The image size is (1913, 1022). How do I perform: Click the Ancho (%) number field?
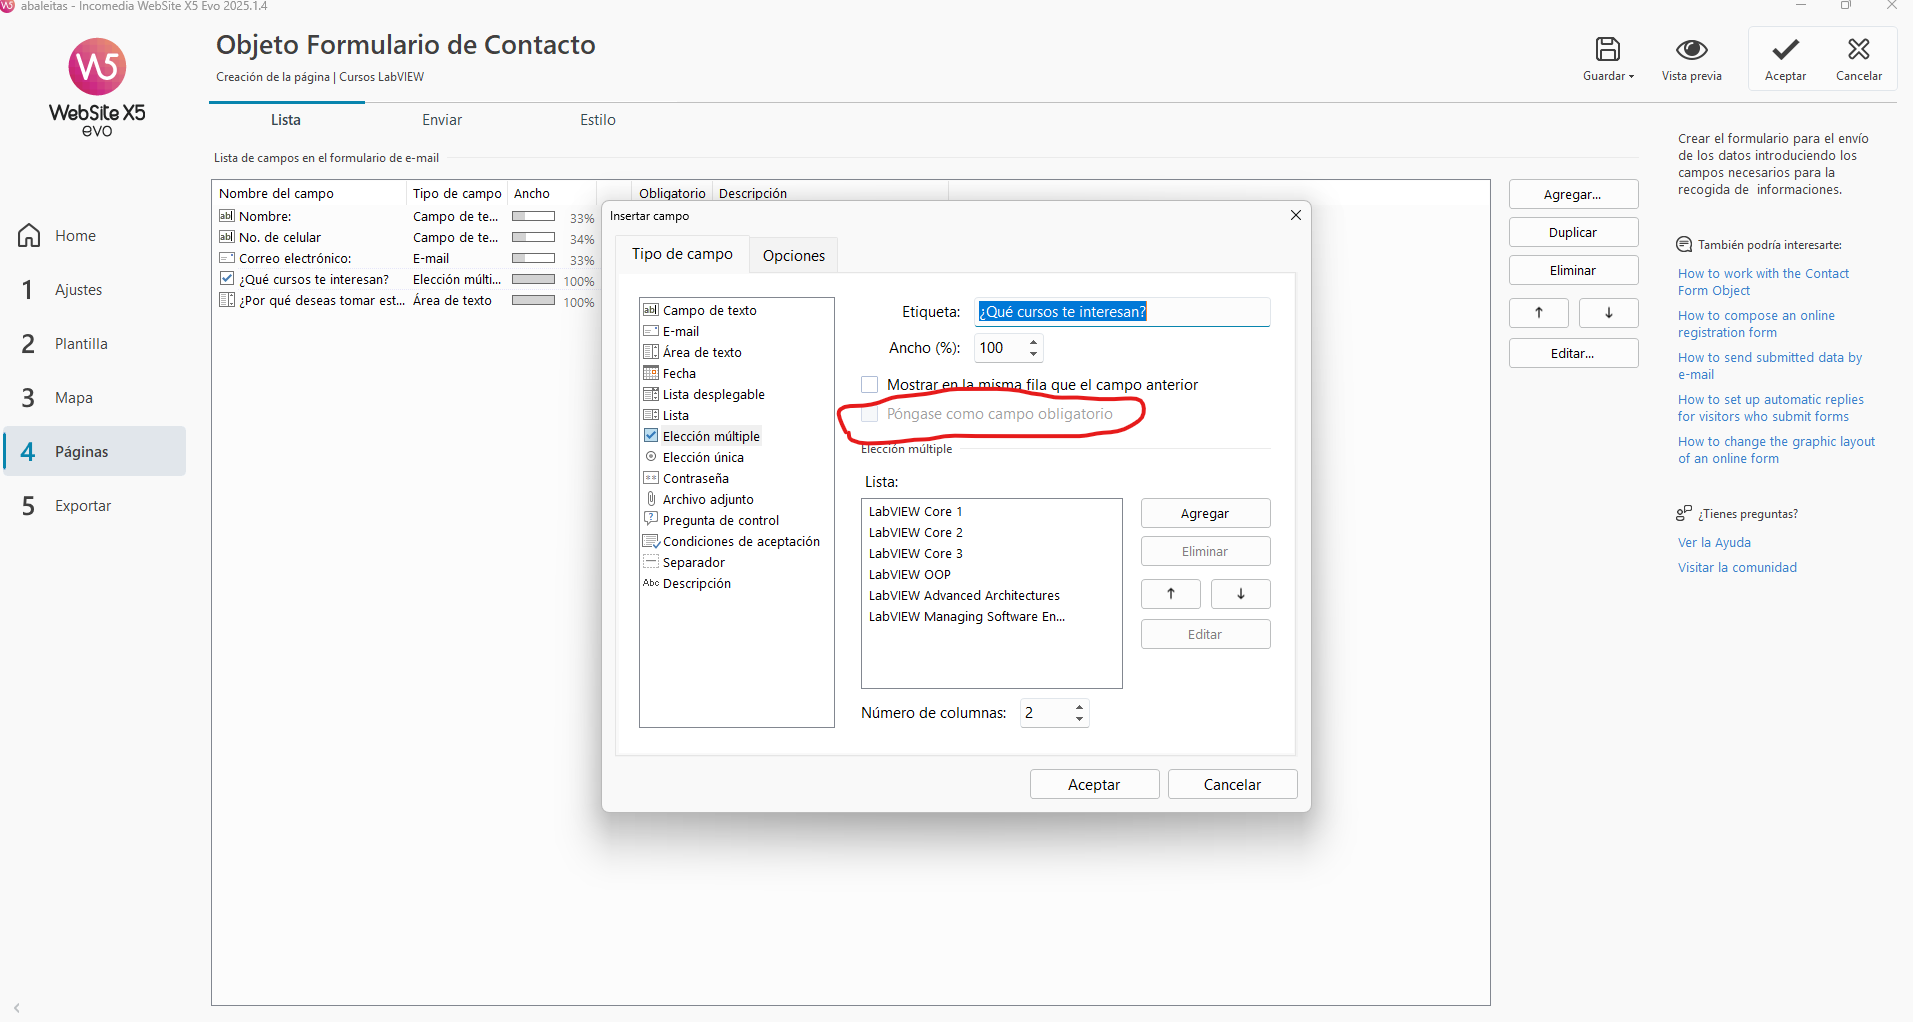[x=1000, y=348]
